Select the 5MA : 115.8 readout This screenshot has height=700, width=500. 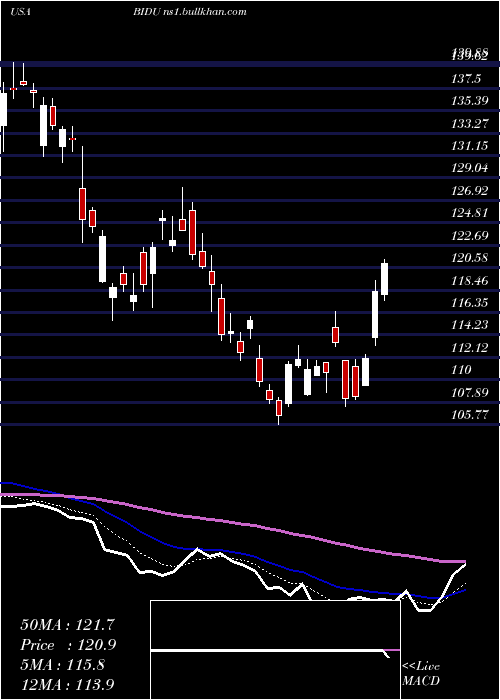tap(63, 664)
